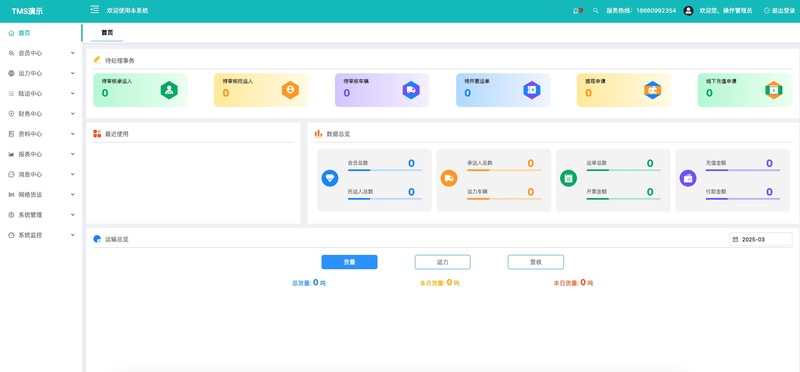The width and height of the screenshot is (800, 372).
Task: Open the 会员中心 menu label
Action: 30,53
